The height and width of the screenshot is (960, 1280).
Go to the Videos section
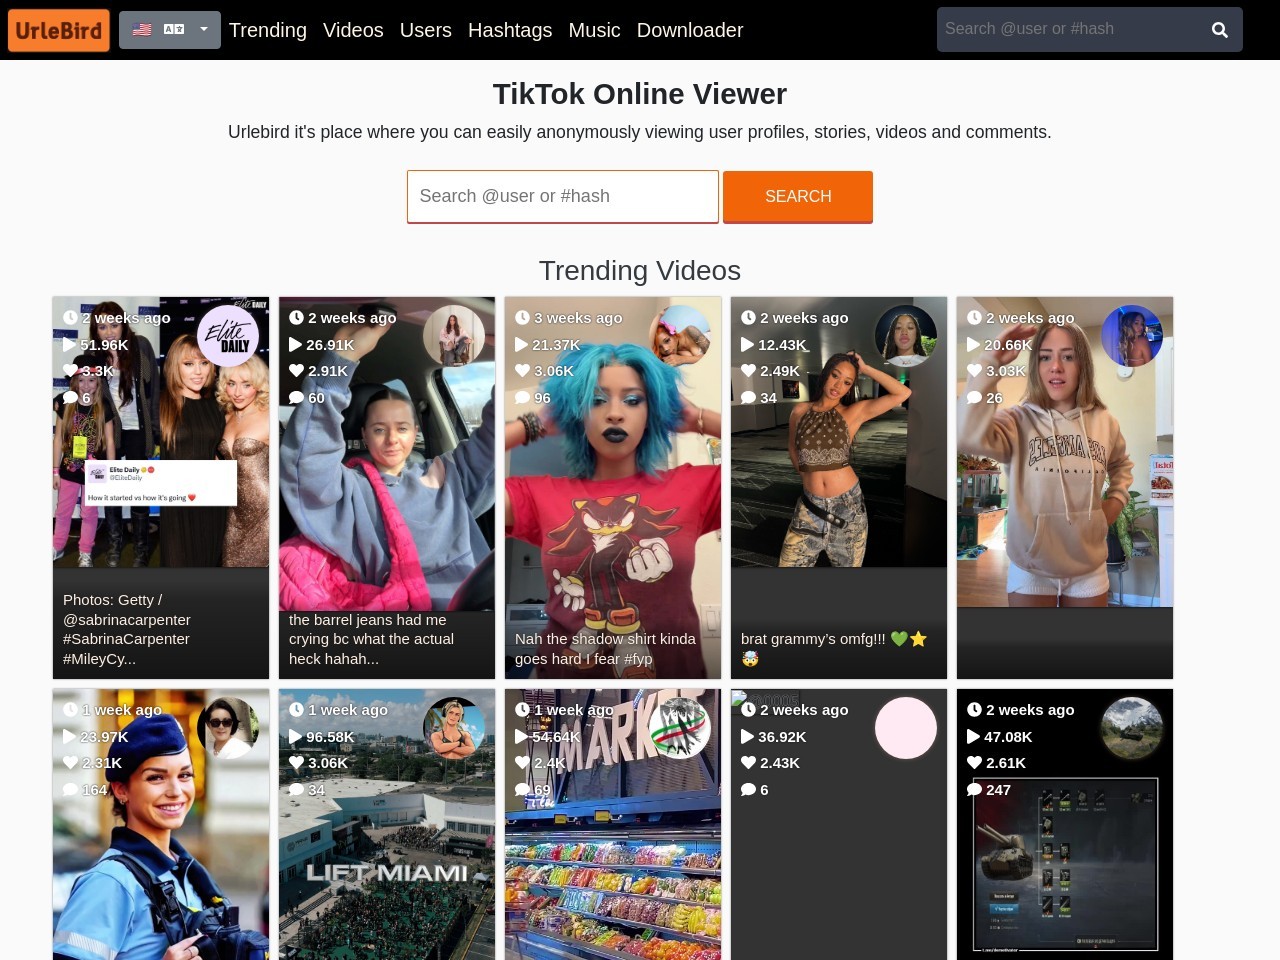coord(353,30)
